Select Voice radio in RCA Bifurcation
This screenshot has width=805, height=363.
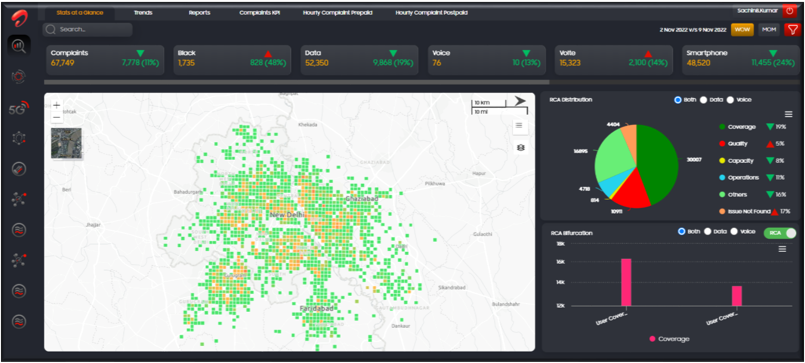click(x=734, y=232)
